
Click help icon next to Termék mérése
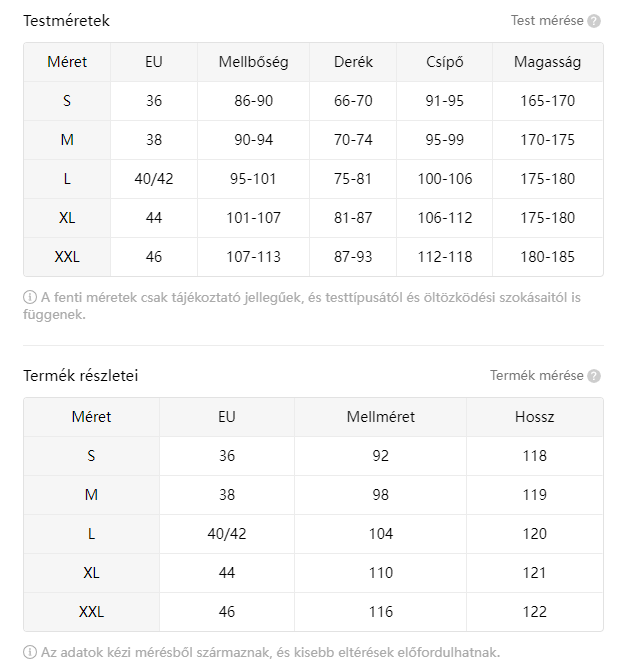(594, 376)
